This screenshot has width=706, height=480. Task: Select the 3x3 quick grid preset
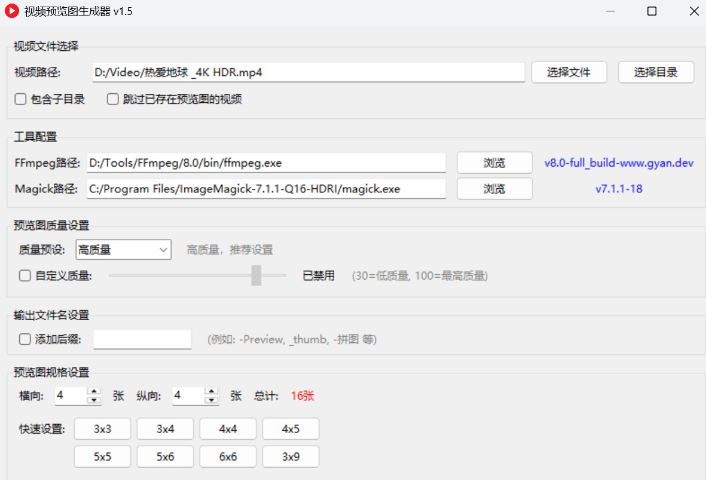point(102,429)
